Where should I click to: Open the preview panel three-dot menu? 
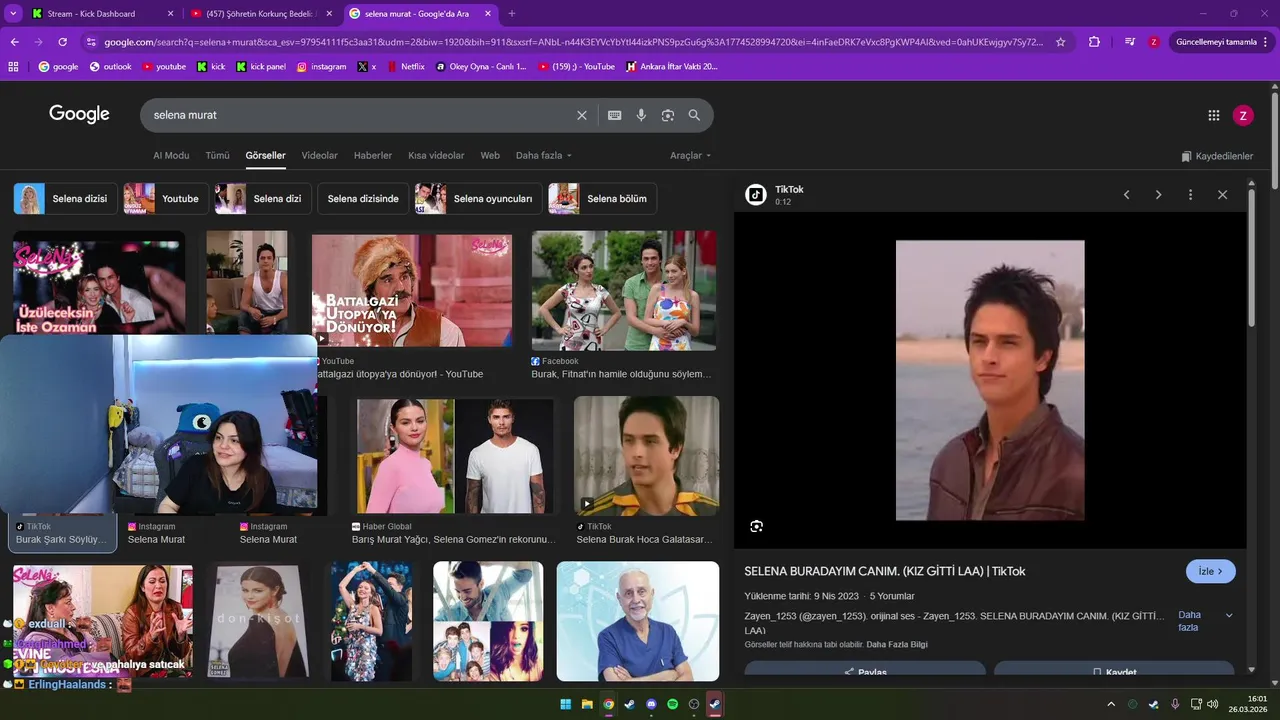pyautogui.click(x=1190, y=195)
